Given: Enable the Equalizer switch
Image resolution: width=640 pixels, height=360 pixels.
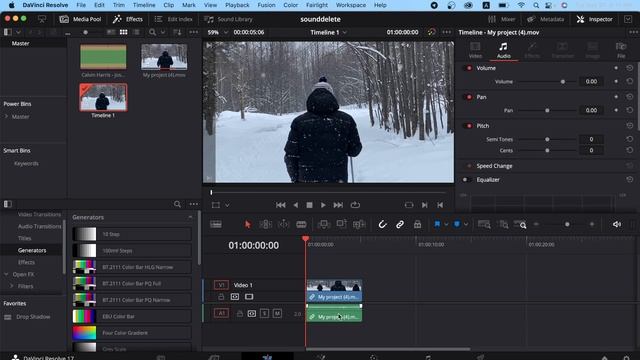Looking at the screenshot, I should pos(466,180).
